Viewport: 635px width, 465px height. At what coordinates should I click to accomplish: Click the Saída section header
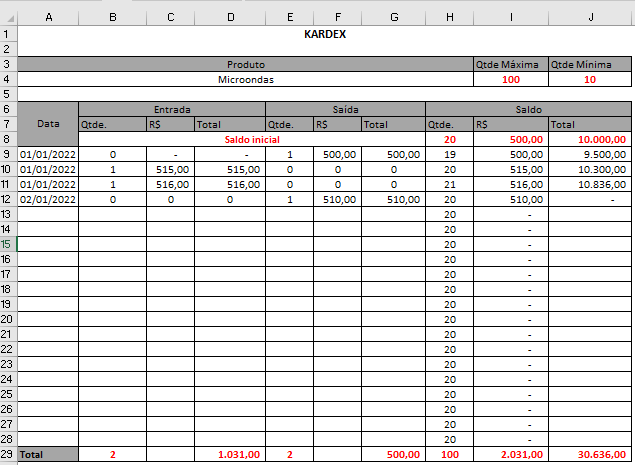pyautogui.click(x=345, y=109)
